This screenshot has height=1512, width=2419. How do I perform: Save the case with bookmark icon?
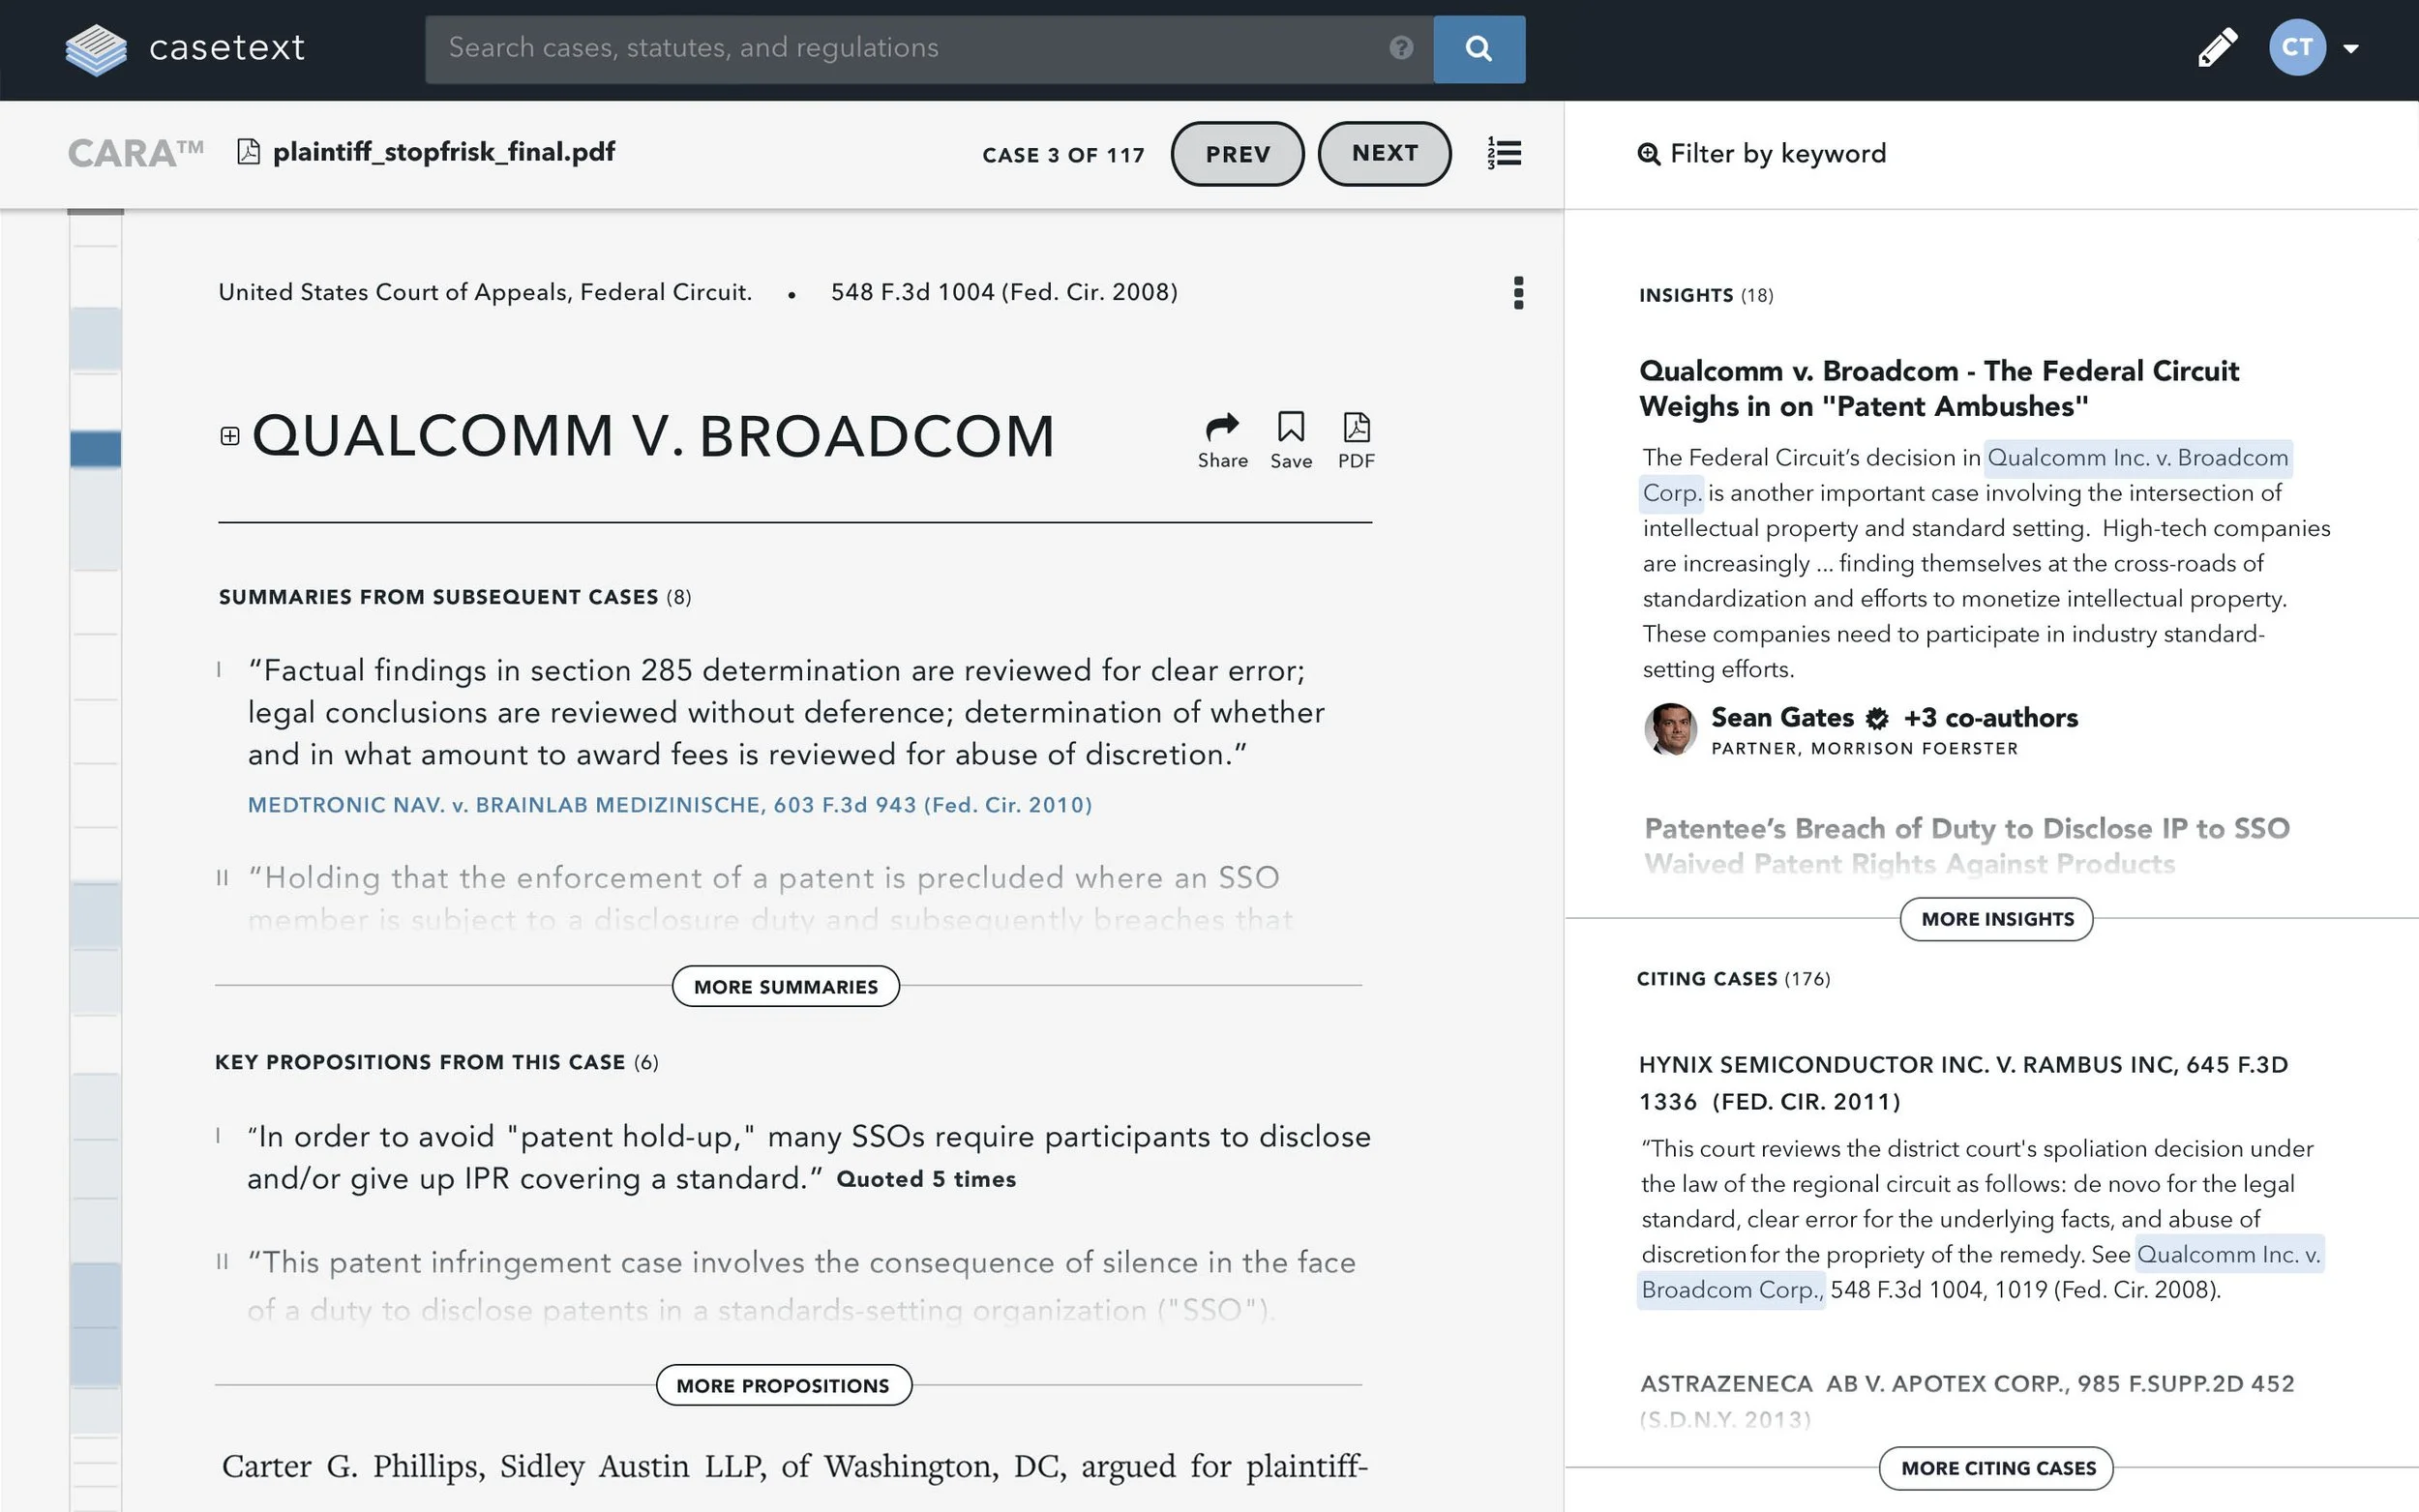coord(1290,440)
